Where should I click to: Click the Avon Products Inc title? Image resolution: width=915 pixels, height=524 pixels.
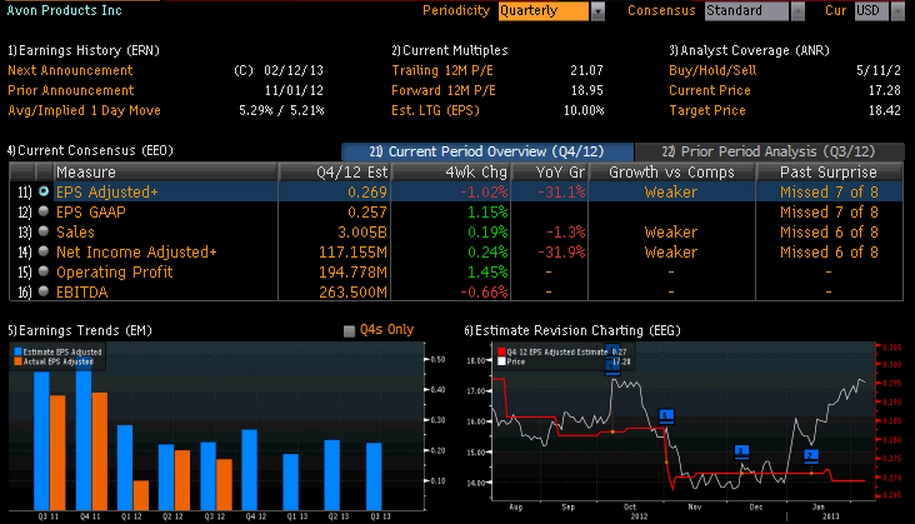tap(64, 10)
